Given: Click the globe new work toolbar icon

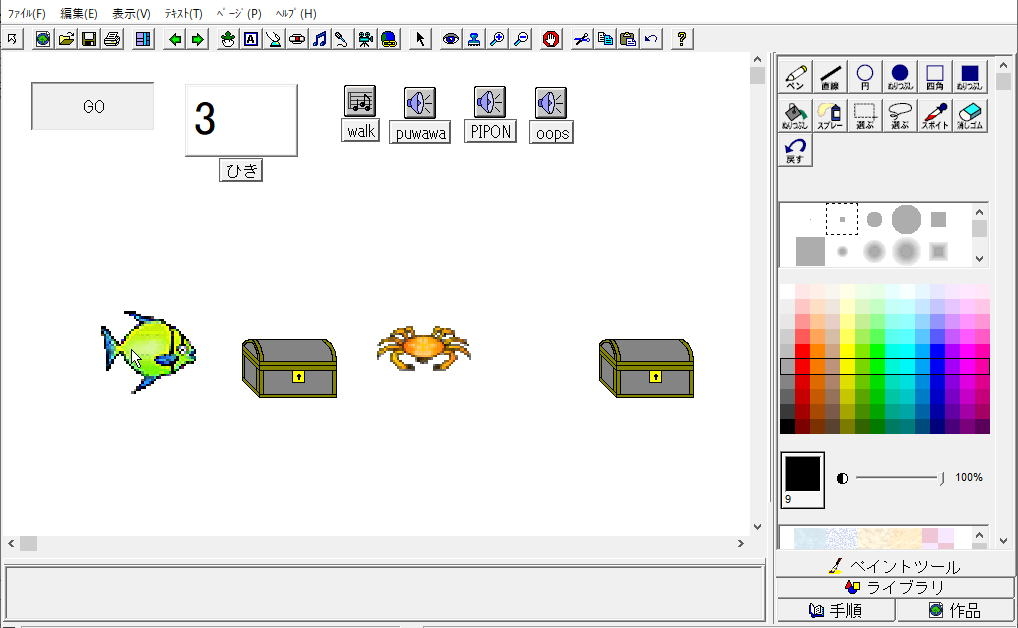Looking at the screenshot, I should pyautogui.click(x=43, y=39).
